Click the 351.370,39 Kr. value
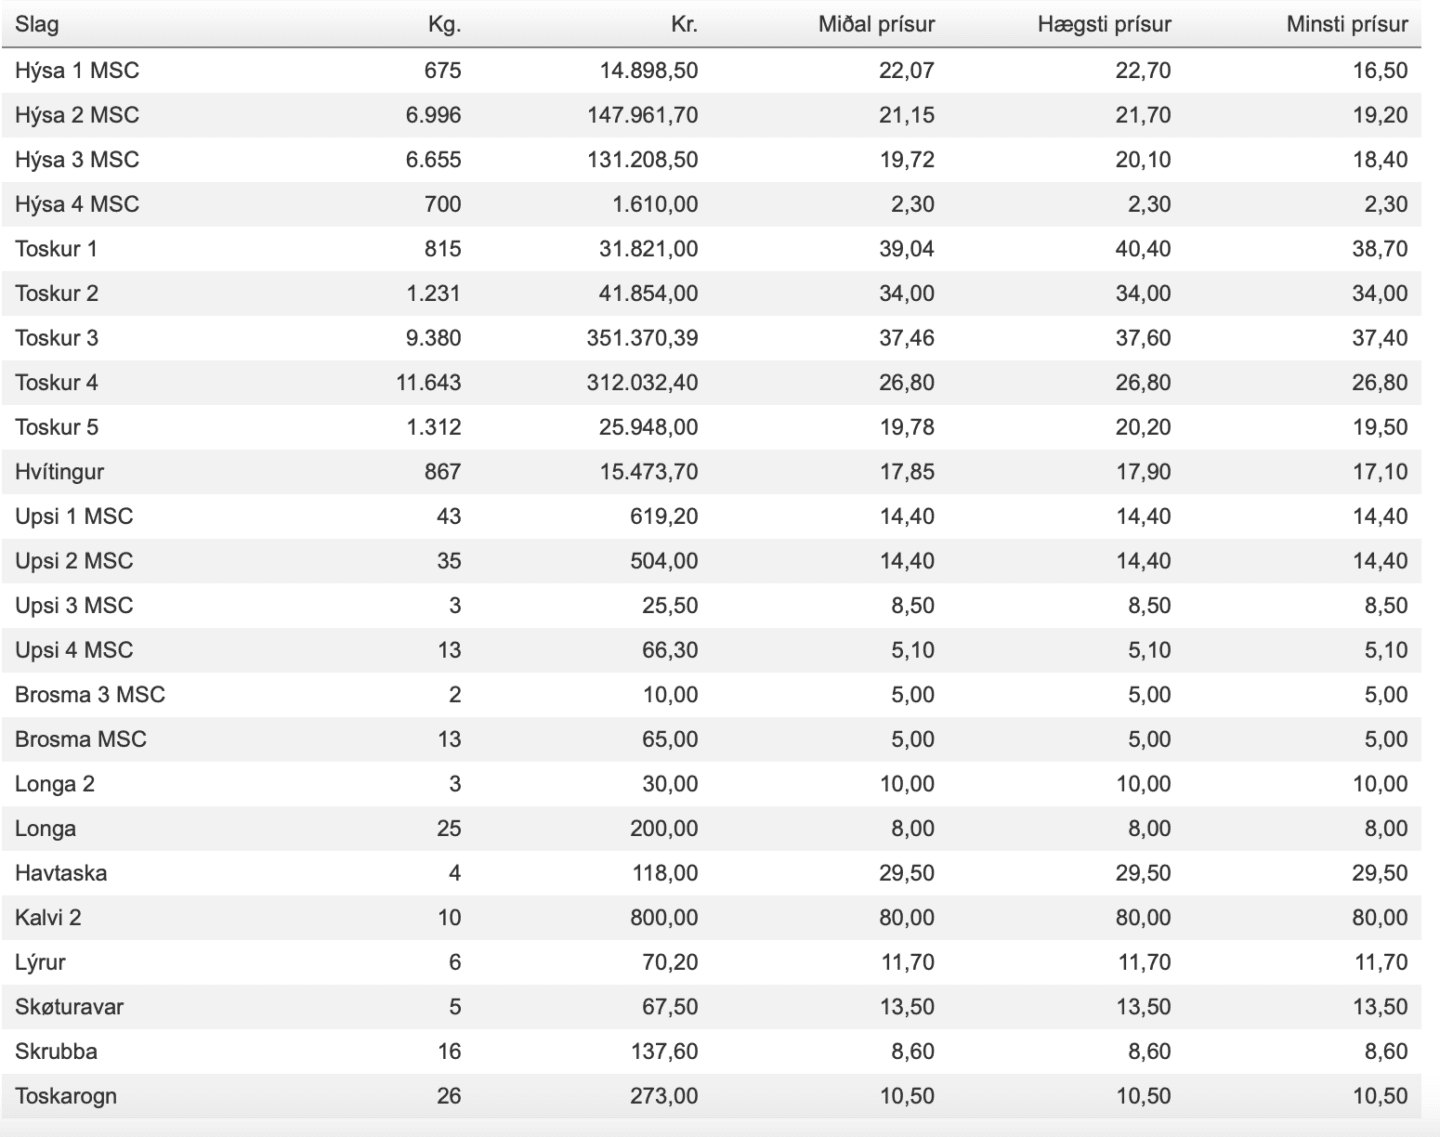Screen dimensions: 1440x1137 pos(642,338)
